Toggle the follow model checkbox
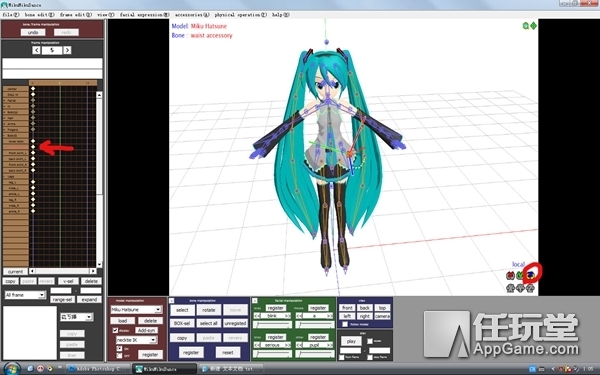 [345, 324]
